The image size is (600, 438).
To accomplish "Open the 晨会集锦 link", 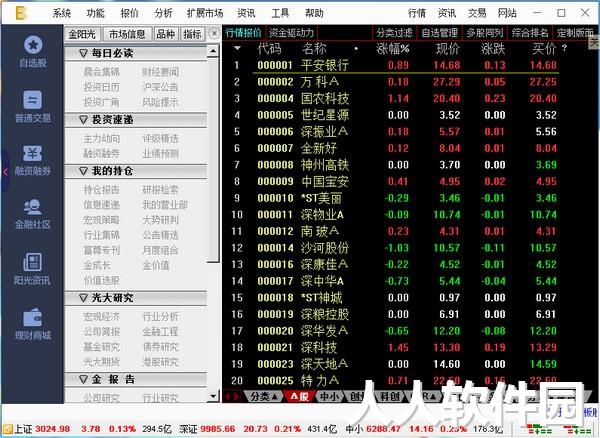I will pyautogui.click(x=101, y=72).
